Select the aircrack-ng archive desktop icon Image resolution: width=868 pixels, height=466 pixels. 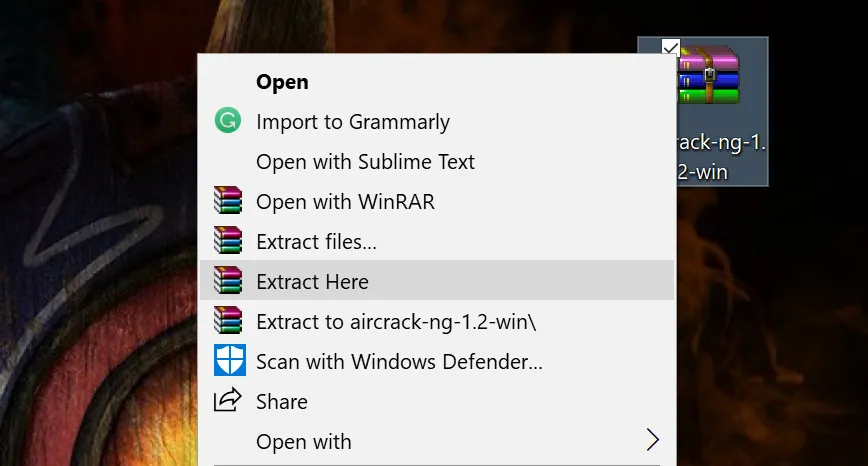click(708, 75)
